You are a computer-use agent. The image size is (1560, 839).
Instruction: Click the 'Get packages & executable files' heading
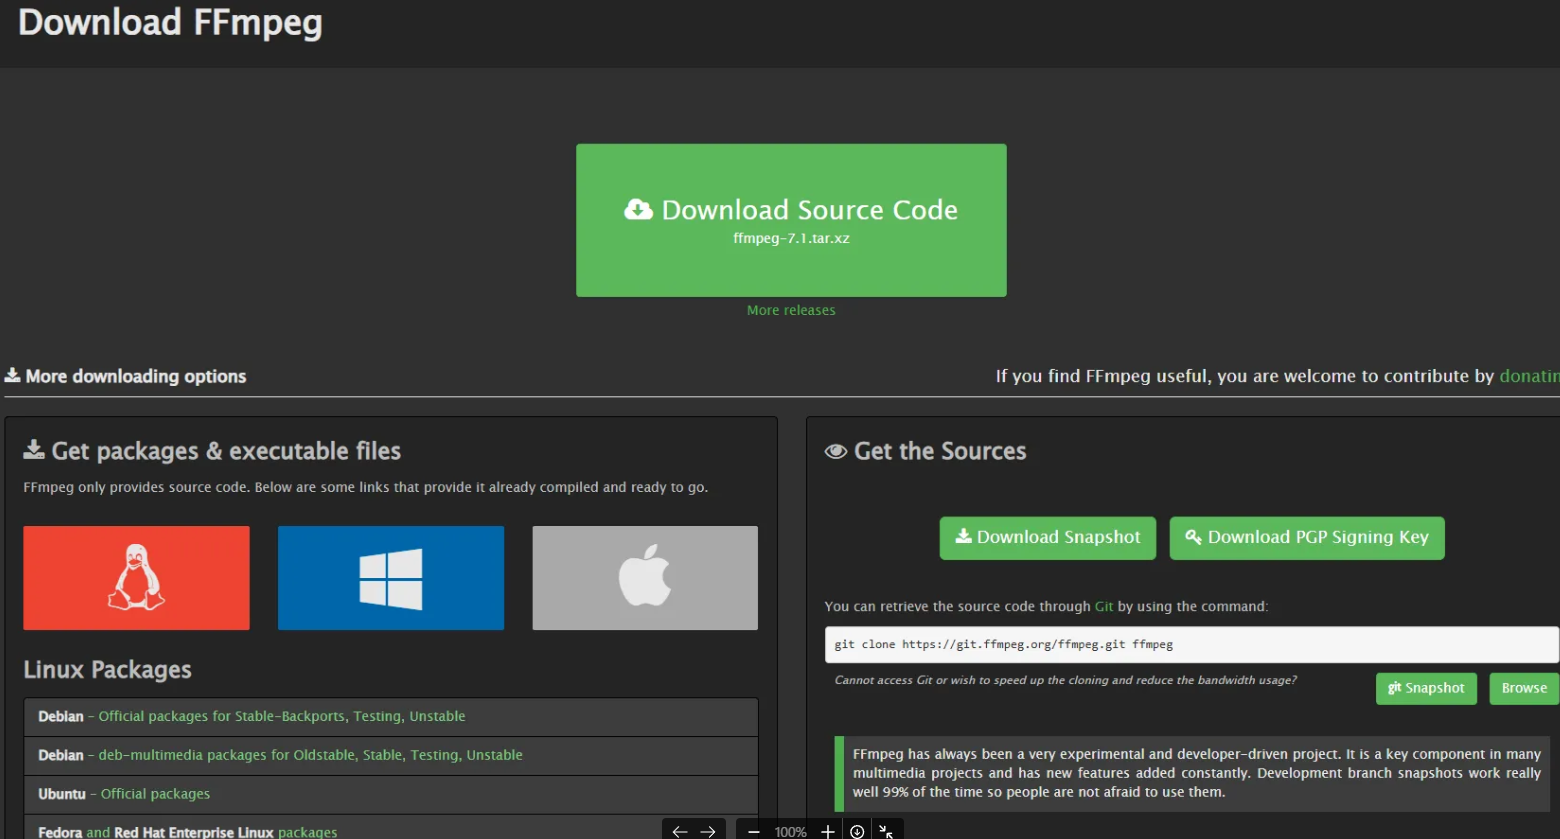click(x=212, y=451)
